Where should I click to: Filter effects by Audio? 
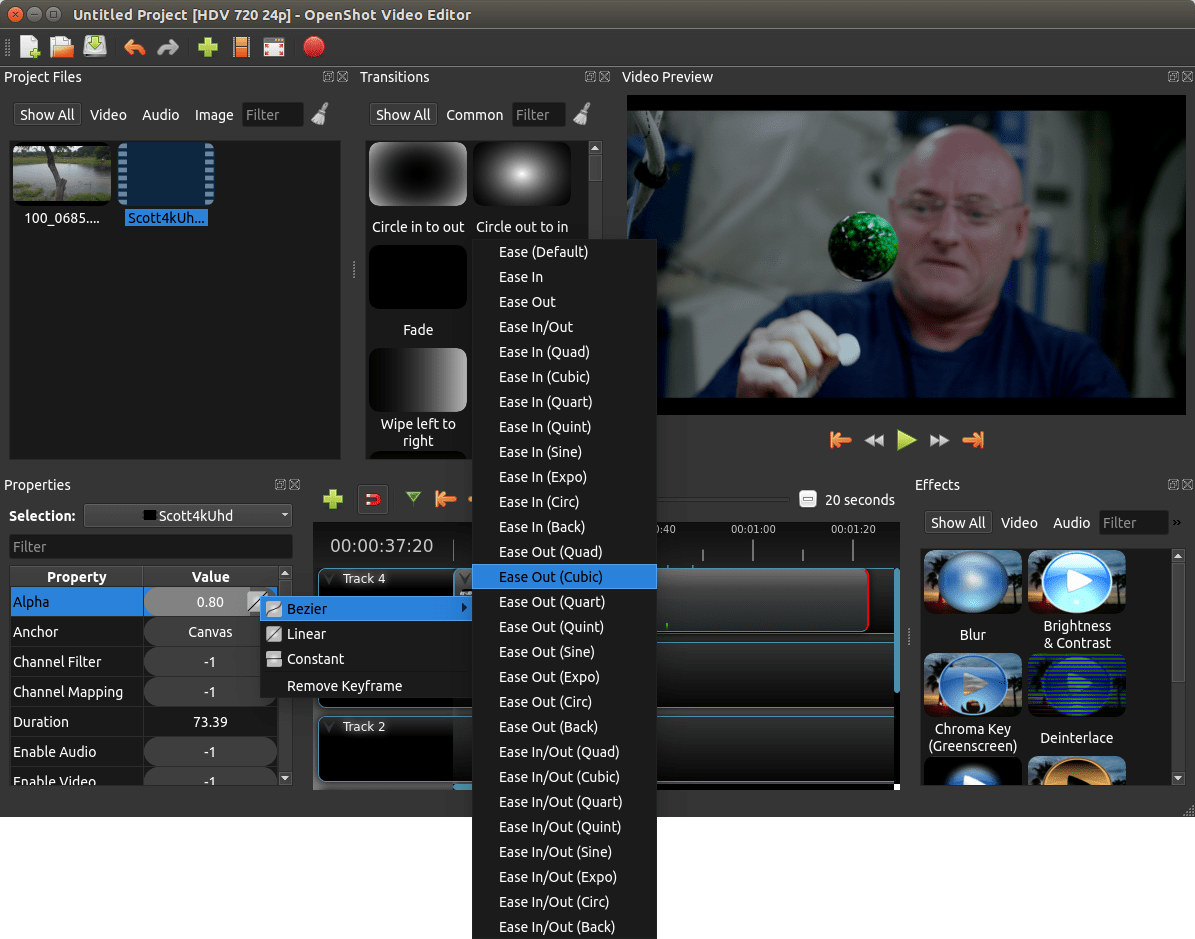point(1072,523)
